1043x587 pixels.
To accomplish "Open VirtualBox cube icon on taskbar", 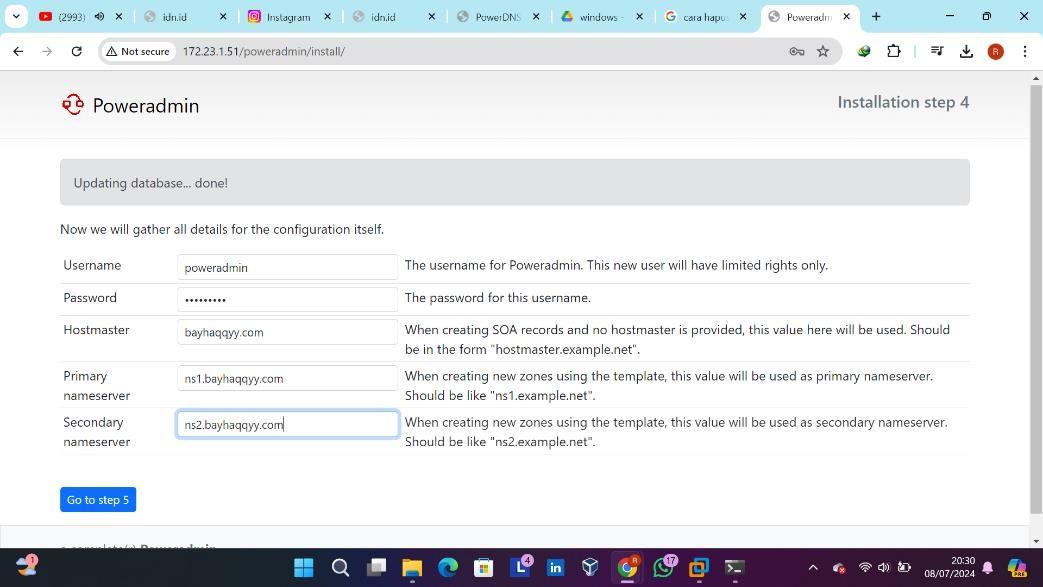I will [590, 567].
